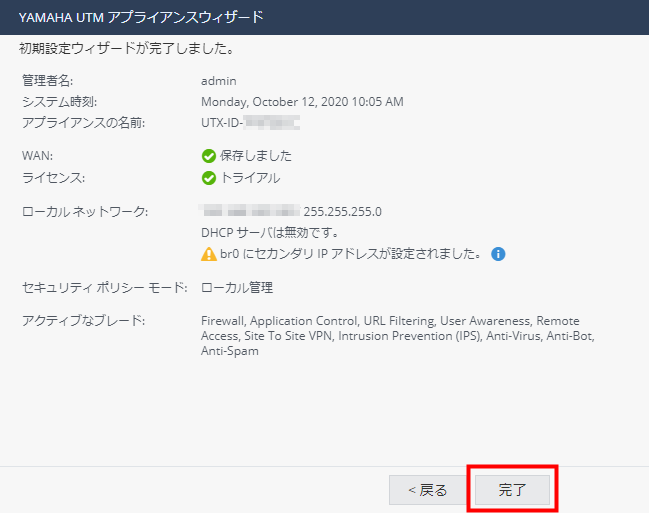Click the 255.255.255.0 subnet mask text
649x513 pixels.
tap(343, 211)
